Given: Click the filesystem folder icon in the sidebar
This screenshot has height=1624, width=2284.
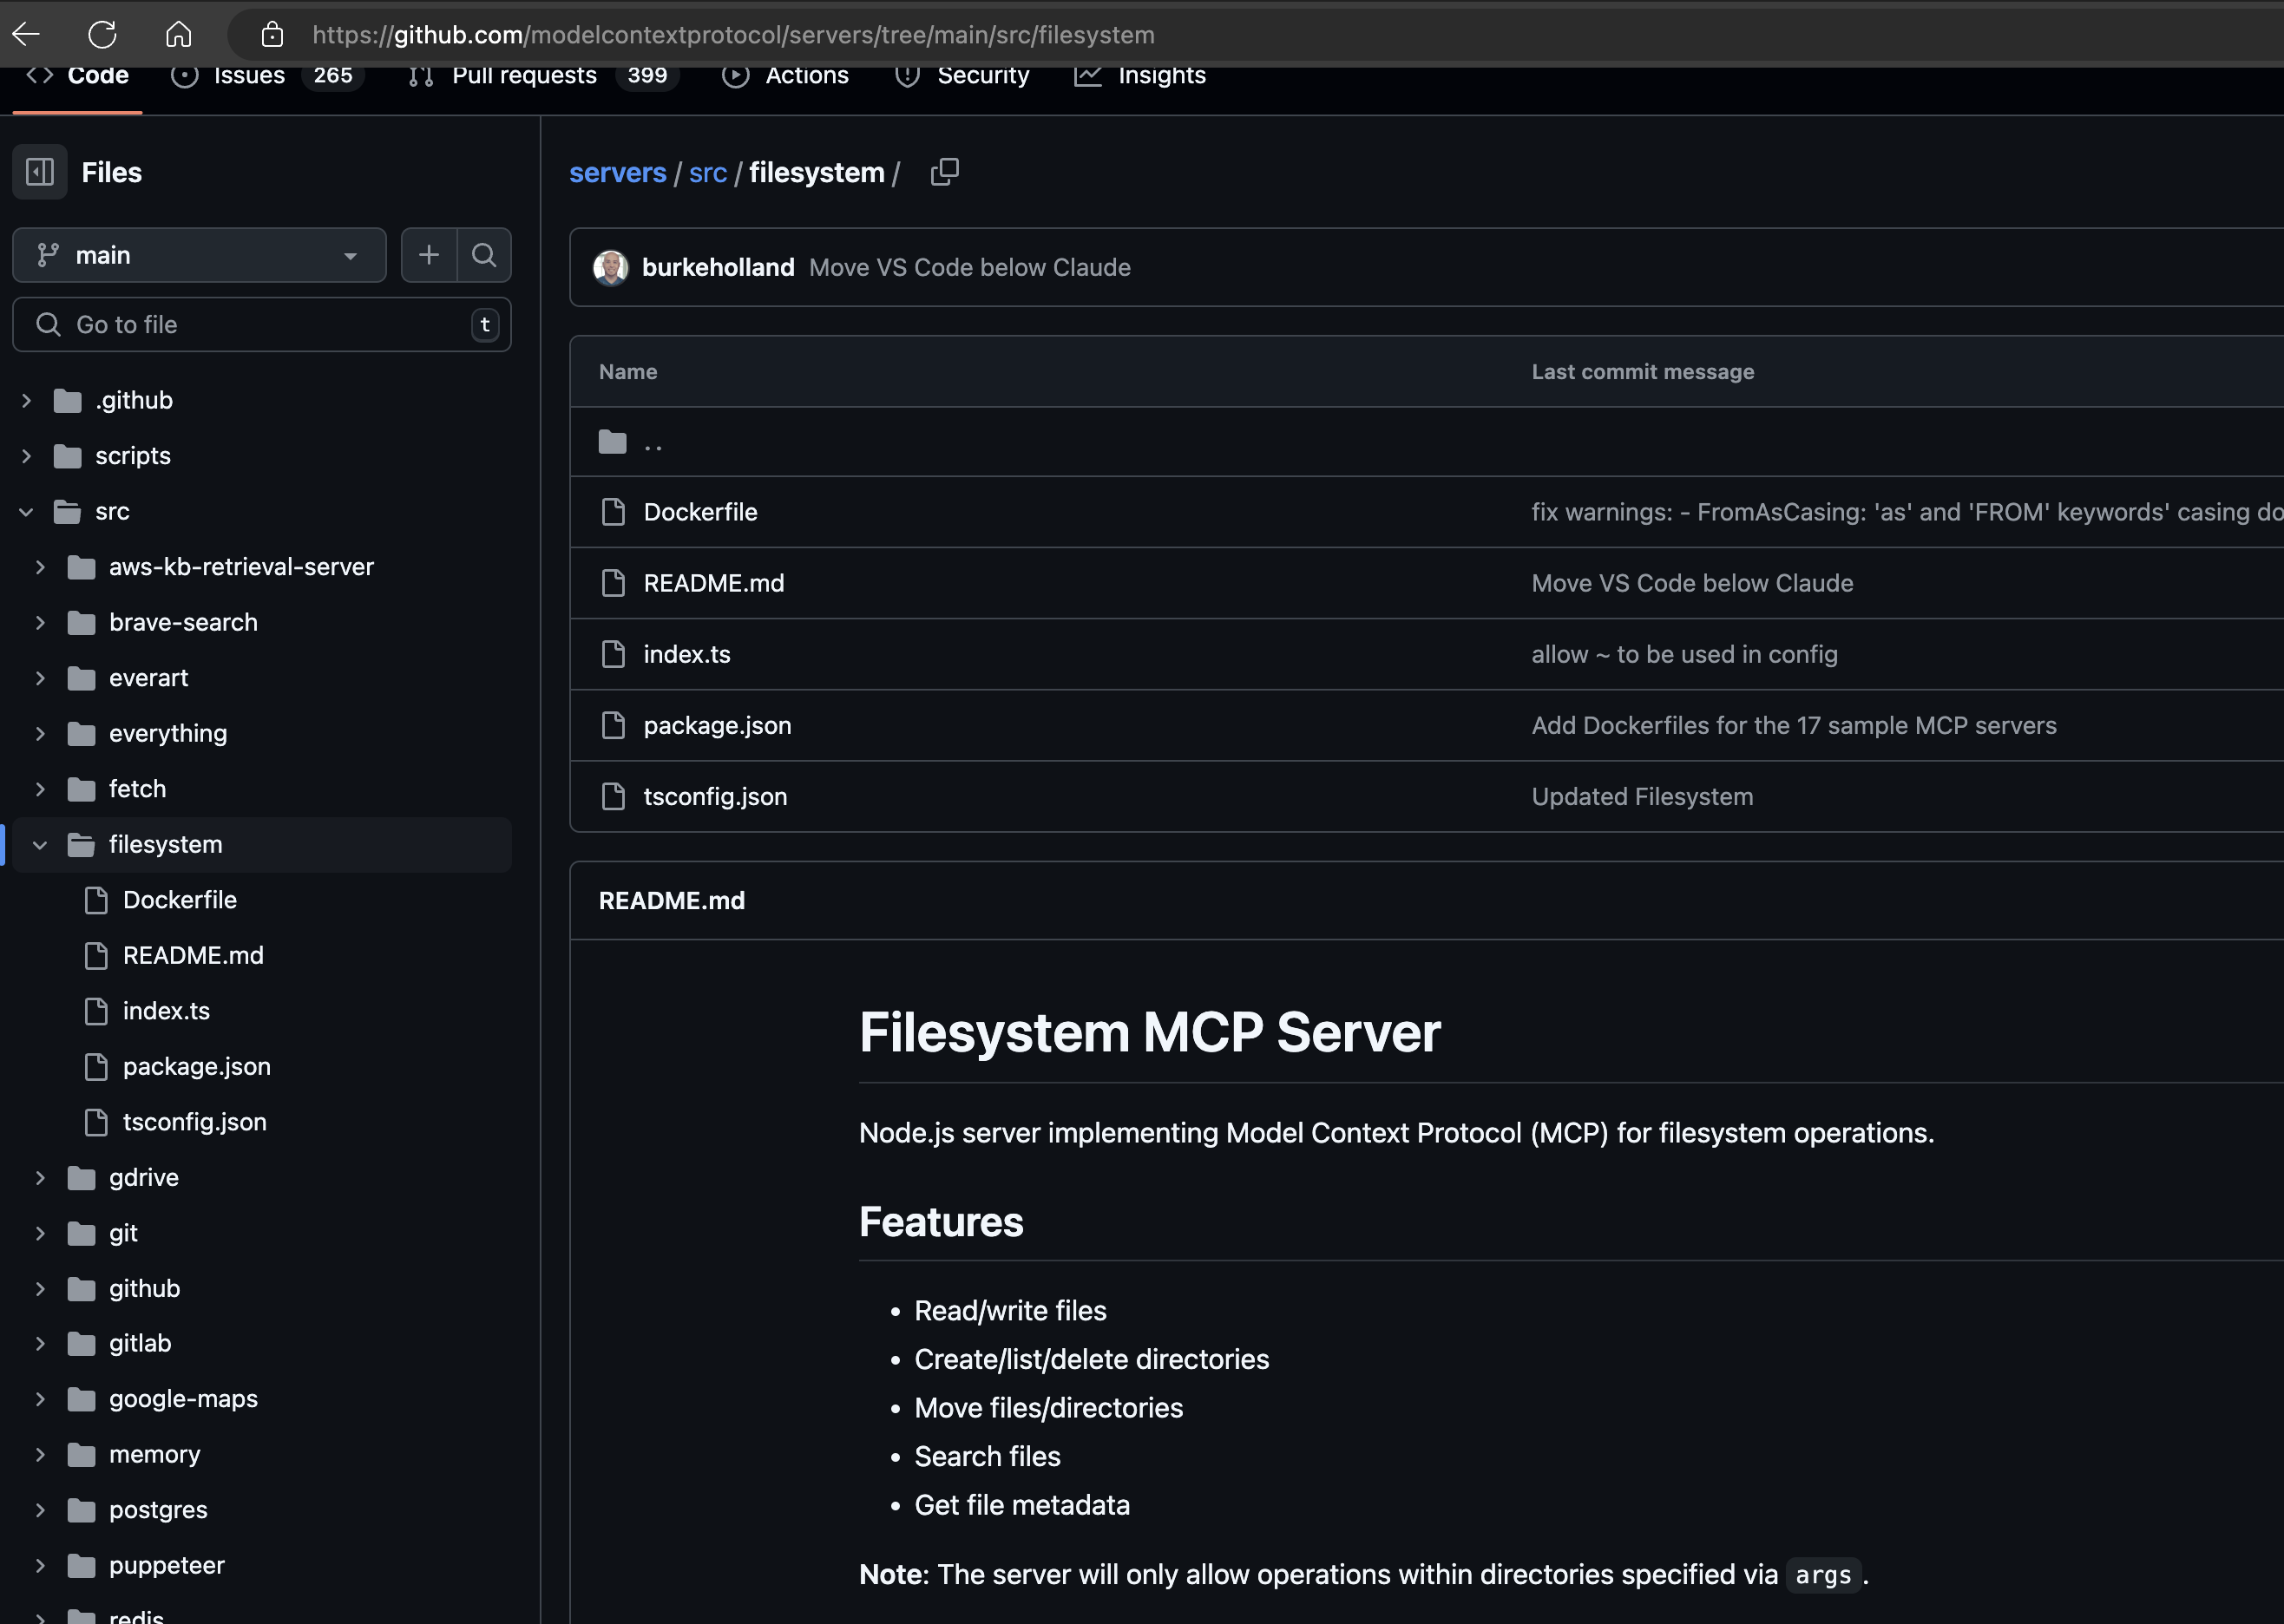Looking at the screenshot, I should (81, 844).
